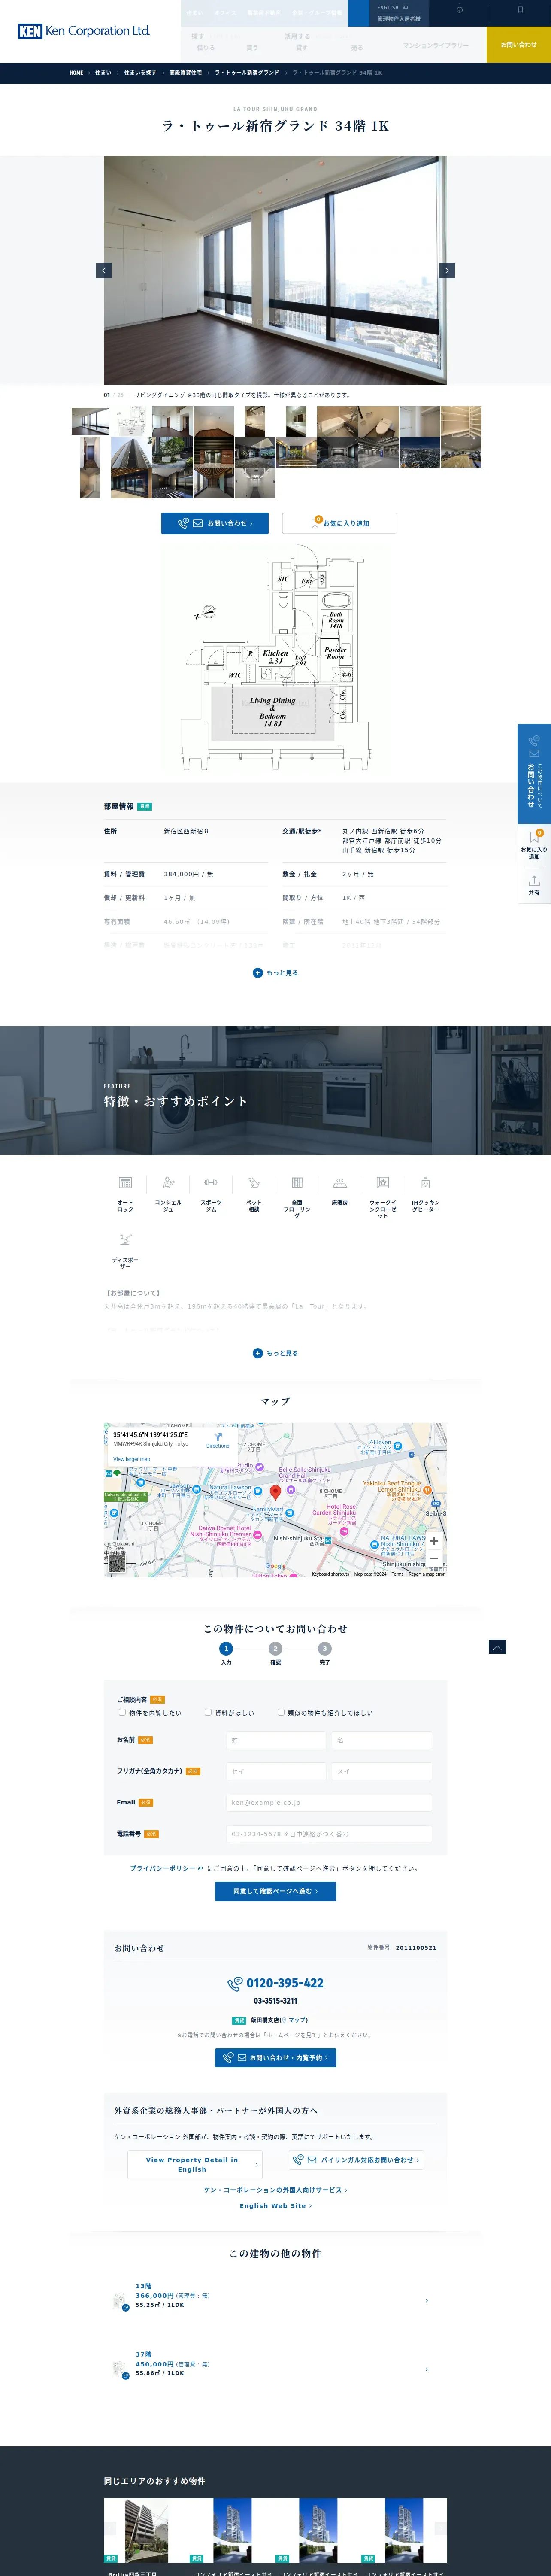Click the 電話番号 phone input field
This screenshot has width=551, height=2576.
[329, 1834]
